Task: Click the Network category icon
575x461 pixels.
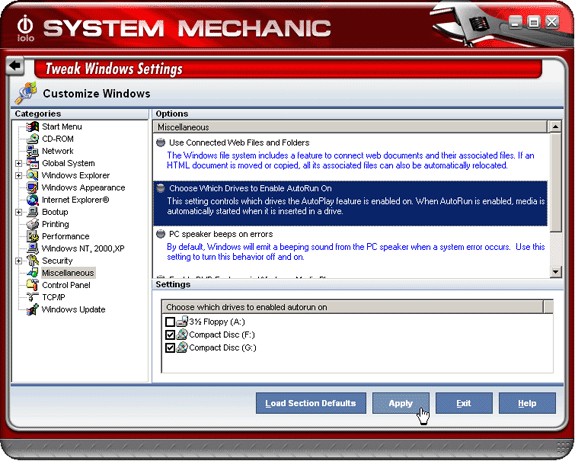Action: [33, 151]
